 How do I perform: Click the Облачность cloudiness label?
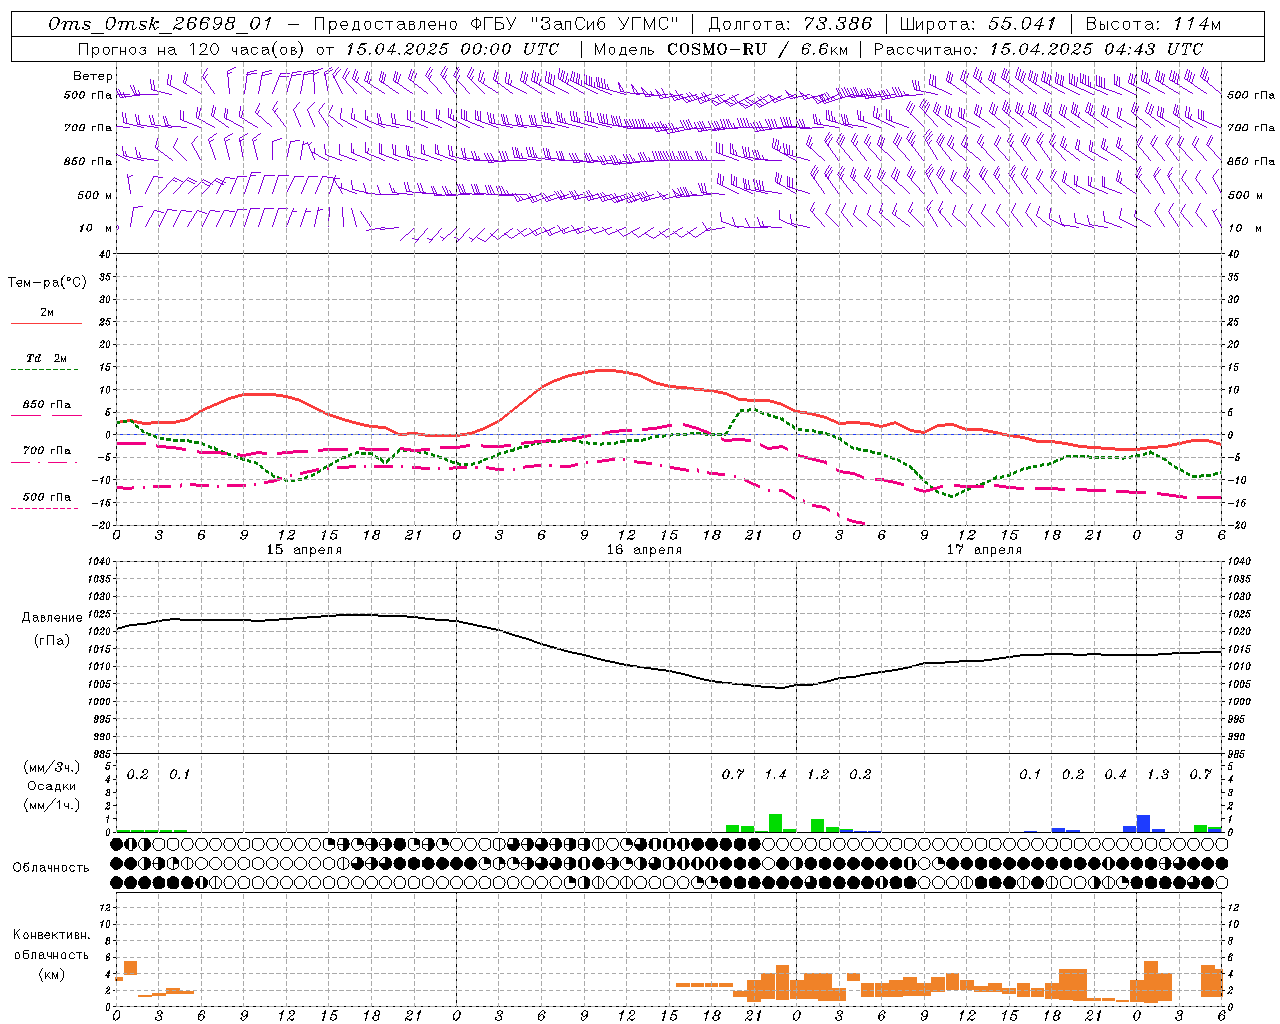[x=51, y=867]
